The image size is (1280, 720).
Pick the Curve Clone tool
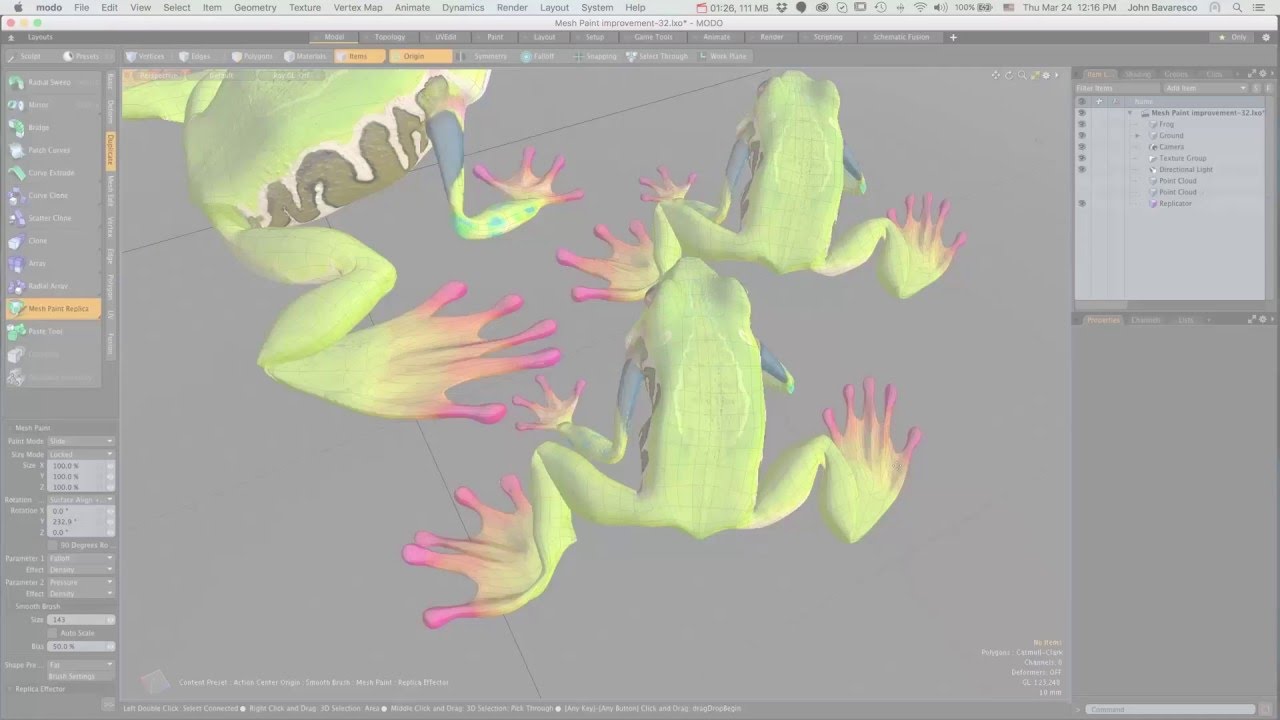[x=52, y=196]
